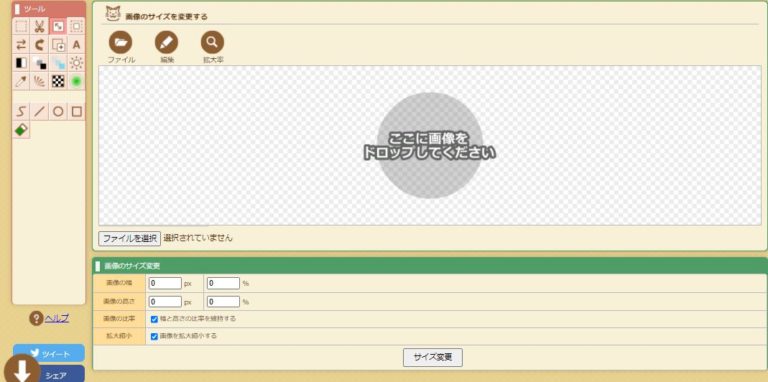The image size is (768, 382).
Task: Select the circle shape drawing tool
Action: click(x=58, y=112)
